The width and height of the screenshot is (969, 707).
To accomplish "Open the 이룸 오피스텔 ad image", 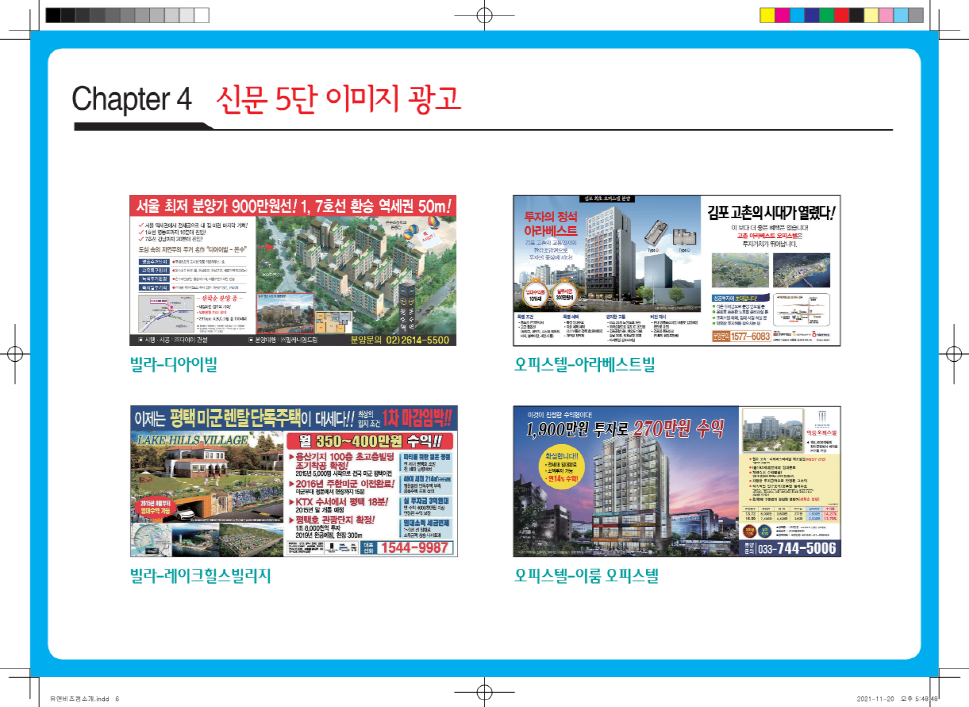I will 676,481.
